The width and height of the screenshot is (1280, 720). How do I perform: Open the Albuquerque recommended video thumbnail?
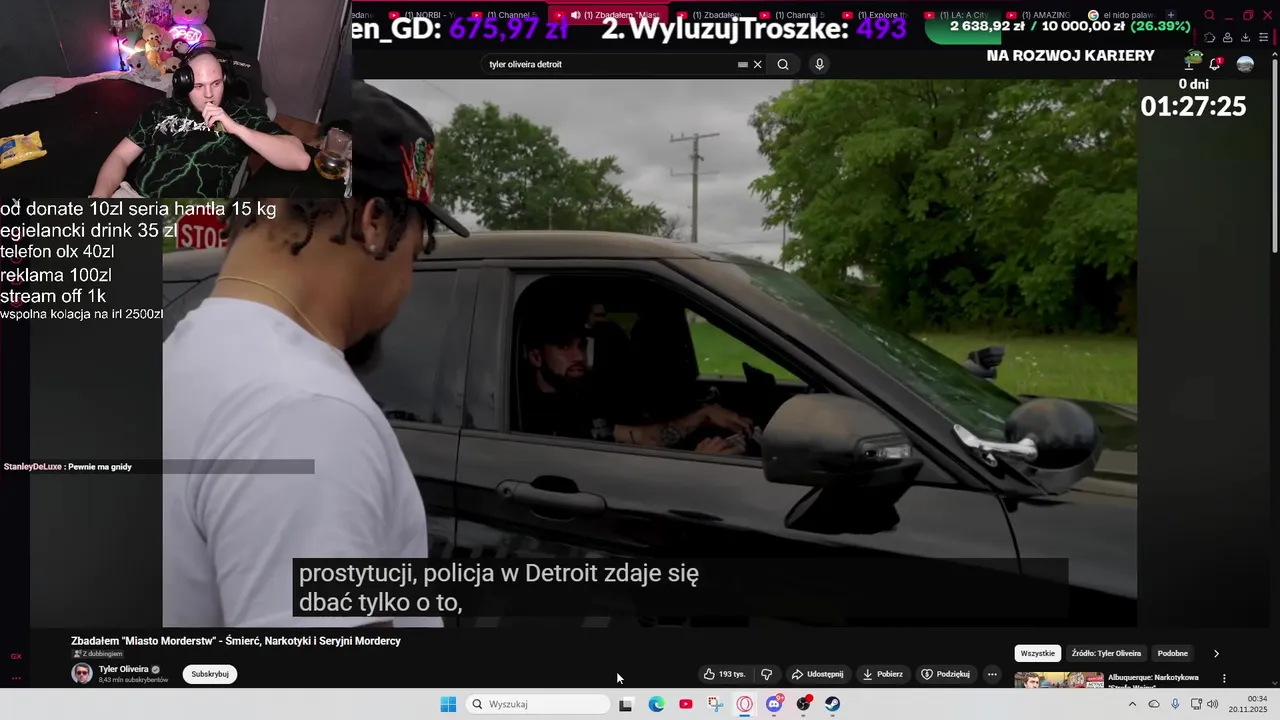pos(1059,680)
